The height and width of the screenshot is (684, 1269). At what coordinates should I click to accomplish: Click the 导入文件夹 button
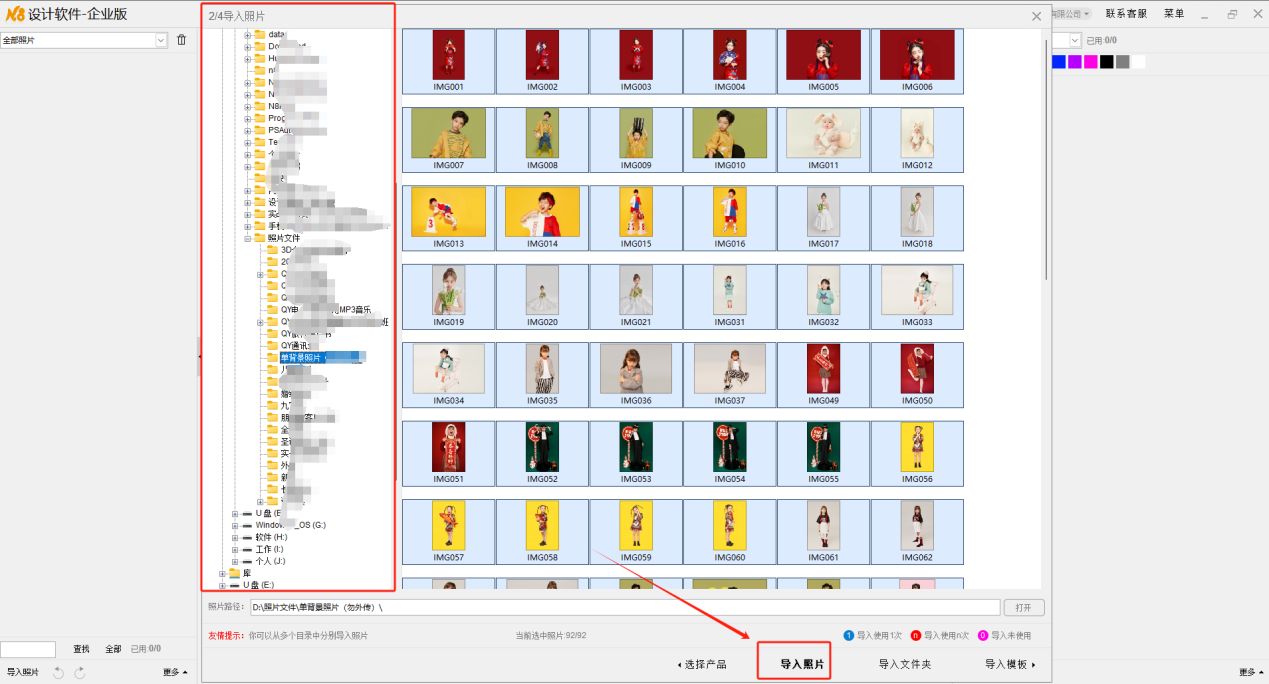click(x=905, y=664)
